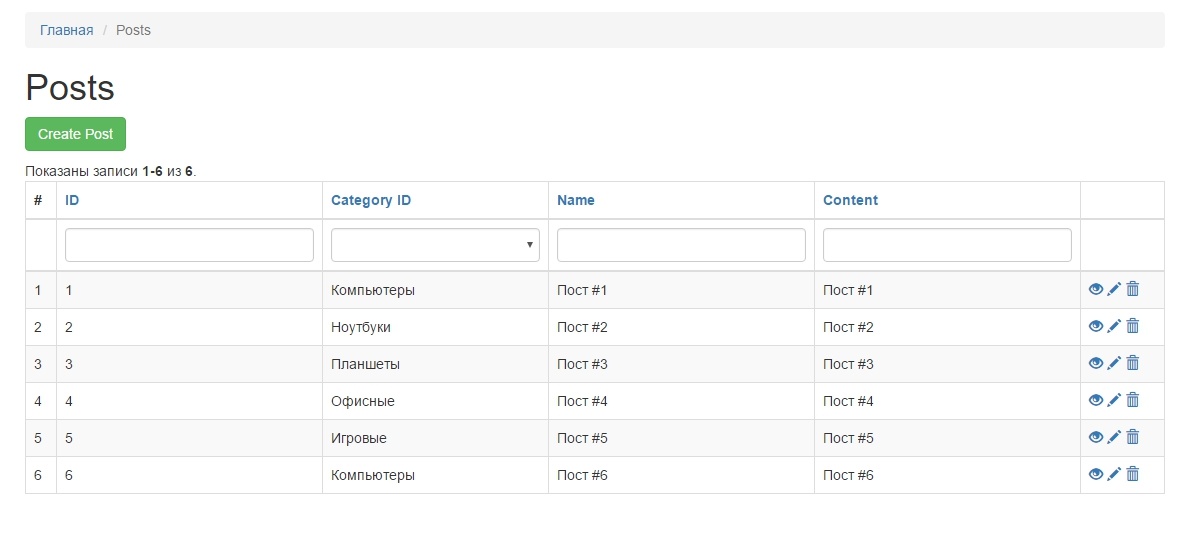Open the Category ID filter dropdown
This screenshot has height=547, width=1196.
click(x=435, y=245)
